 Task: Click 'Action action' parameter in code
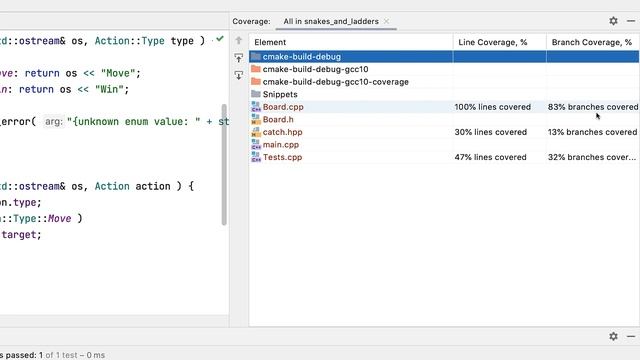132,186
